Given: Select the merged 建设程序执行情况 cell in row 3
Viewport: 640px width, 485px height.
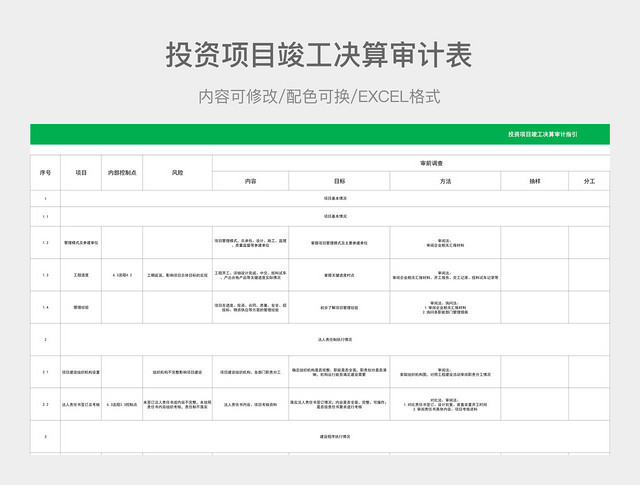Looking at the screenshot, I should pos(335,436).
